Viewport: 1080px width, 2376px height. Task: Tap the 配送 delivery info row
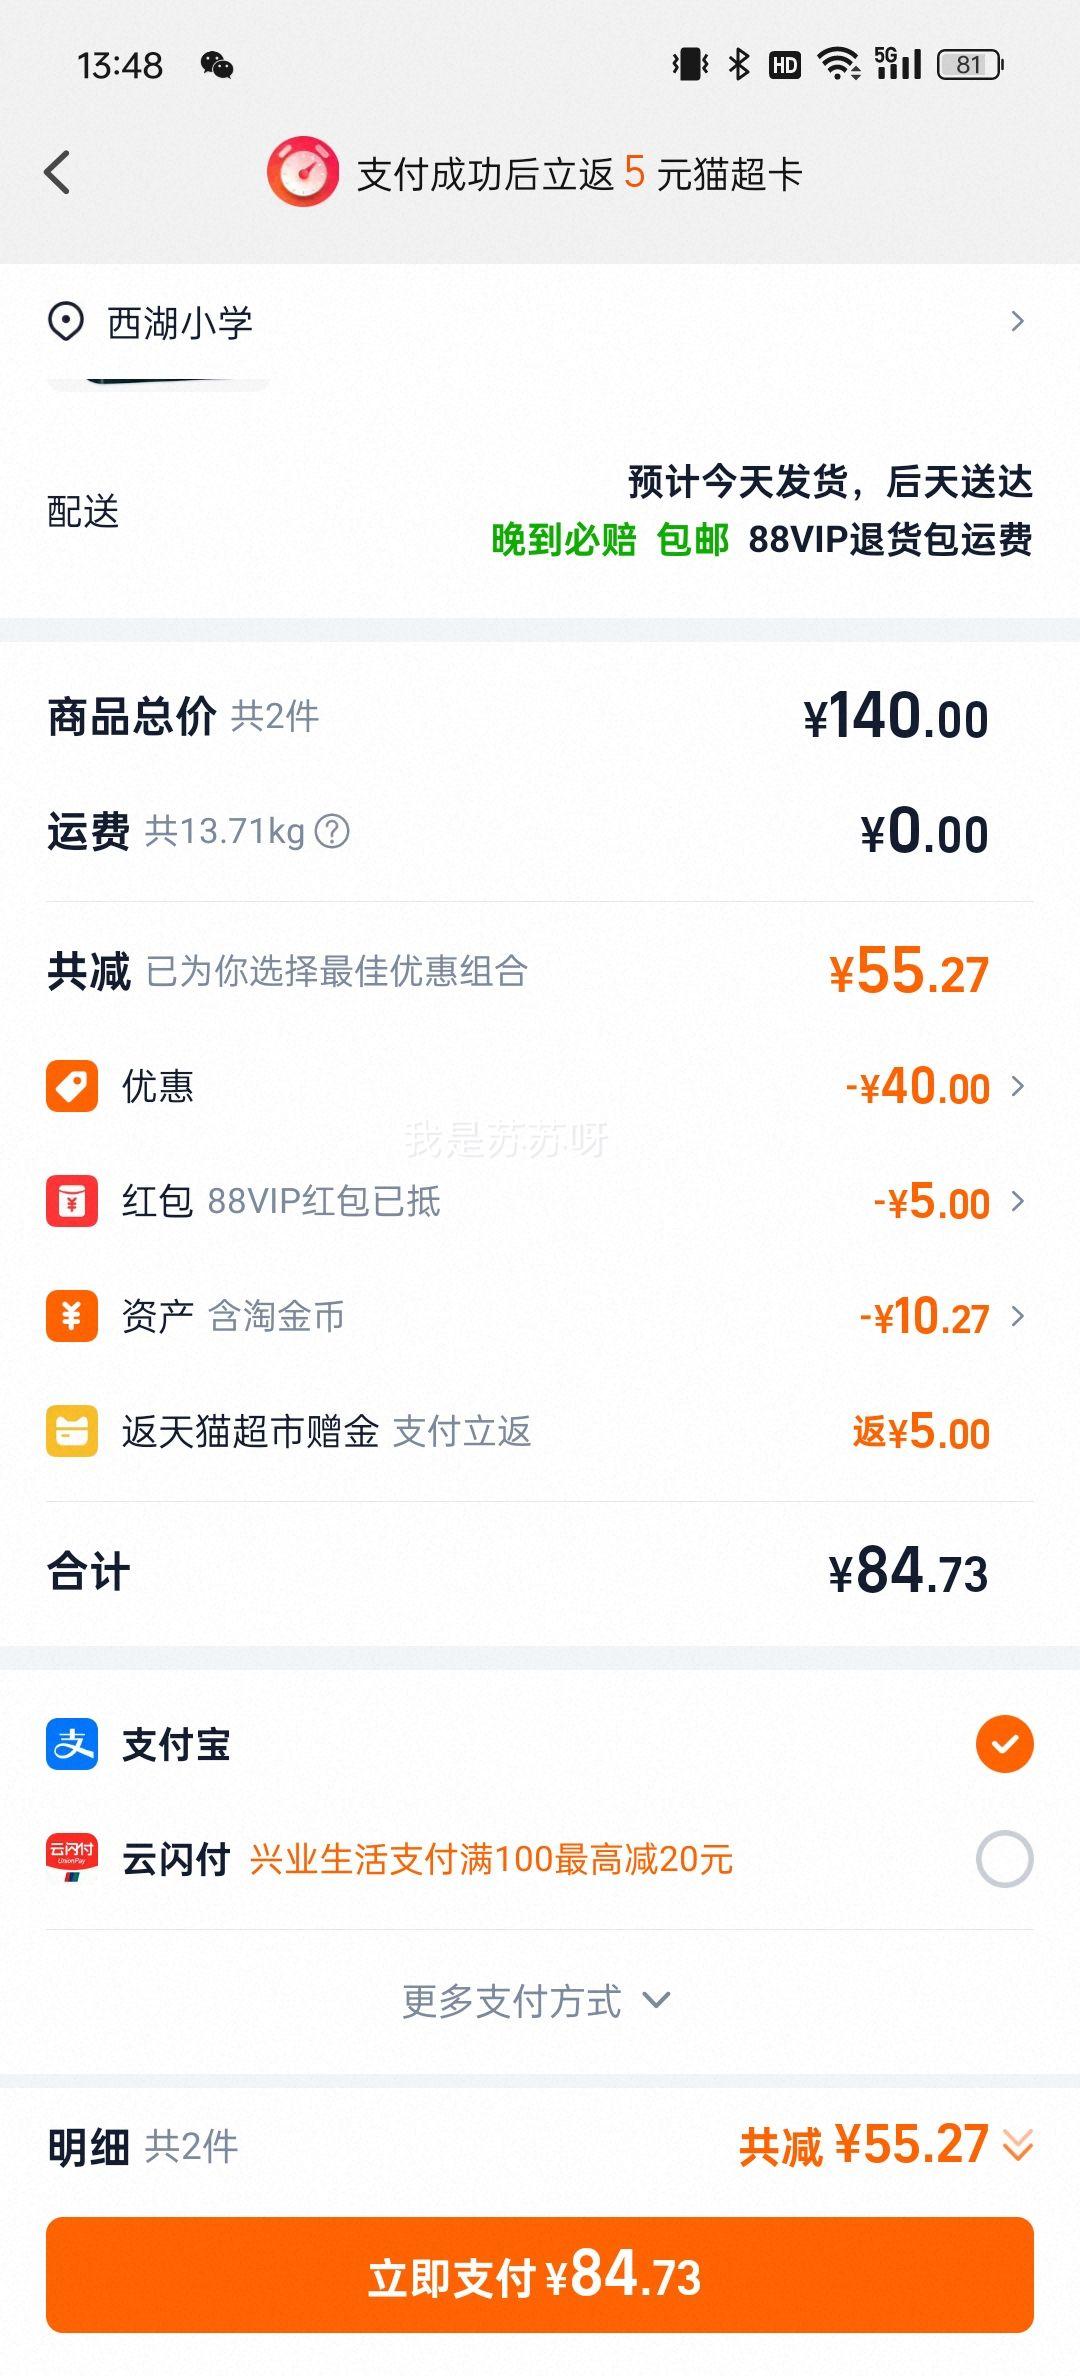(x=540, y=511)
